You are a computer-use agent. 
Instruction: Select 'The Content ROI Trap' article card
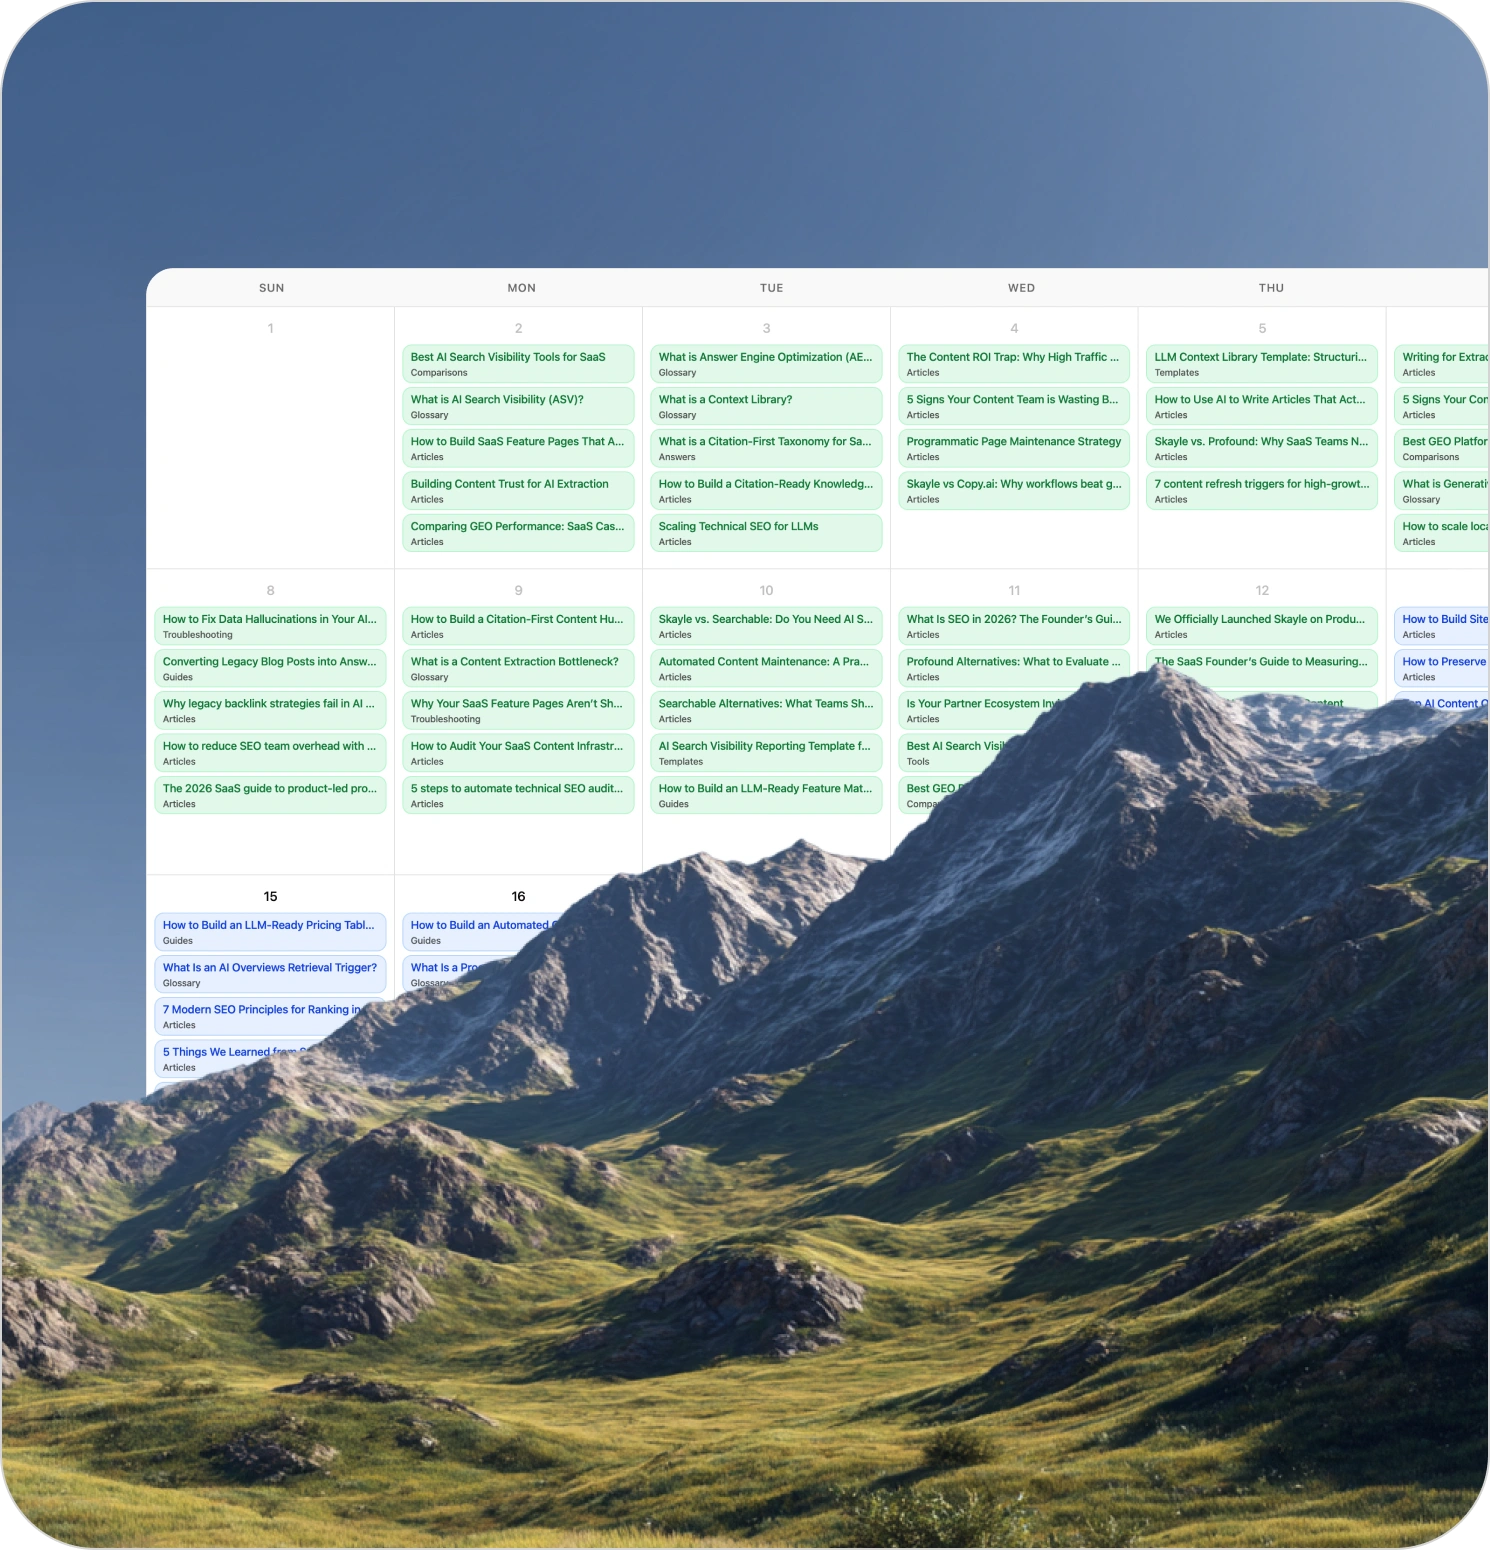(1013, 364)
